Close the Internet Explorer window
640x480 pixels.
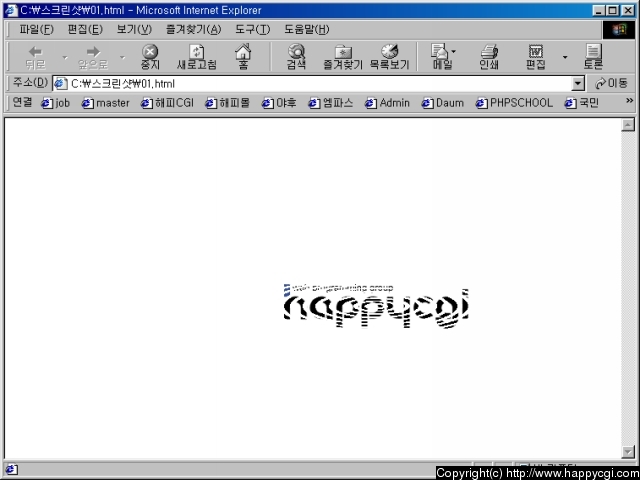click(x=628, y=10)
